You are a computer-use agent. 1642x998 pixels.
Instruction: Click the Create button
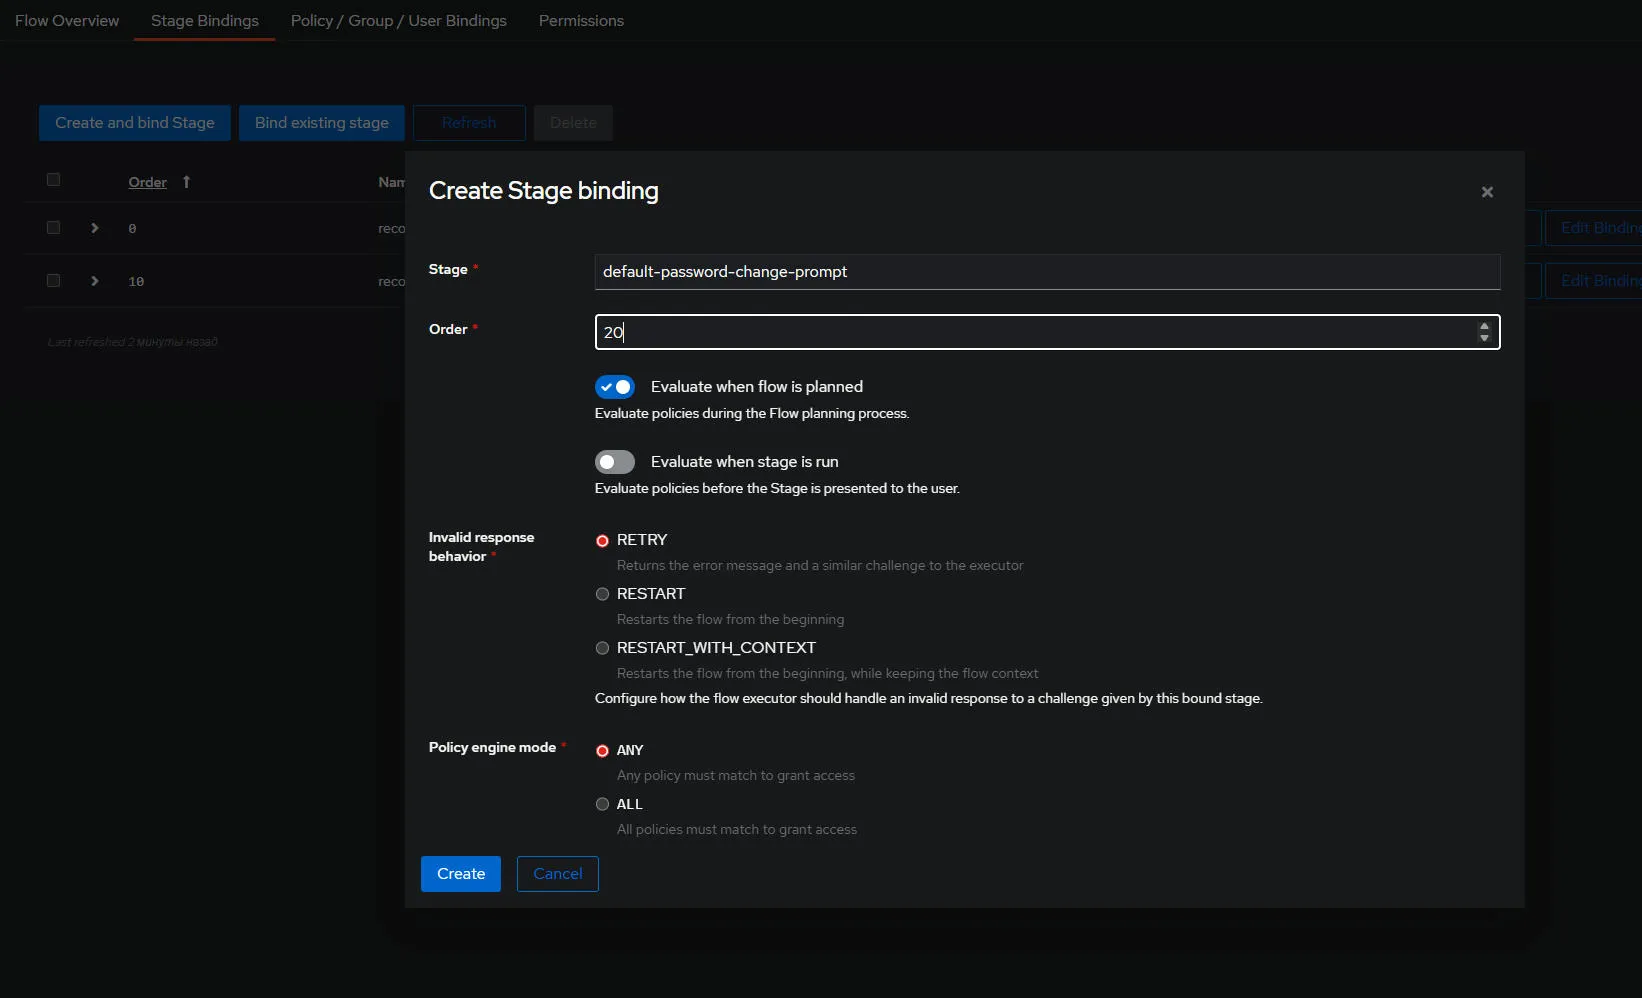(x=460, y=874)
